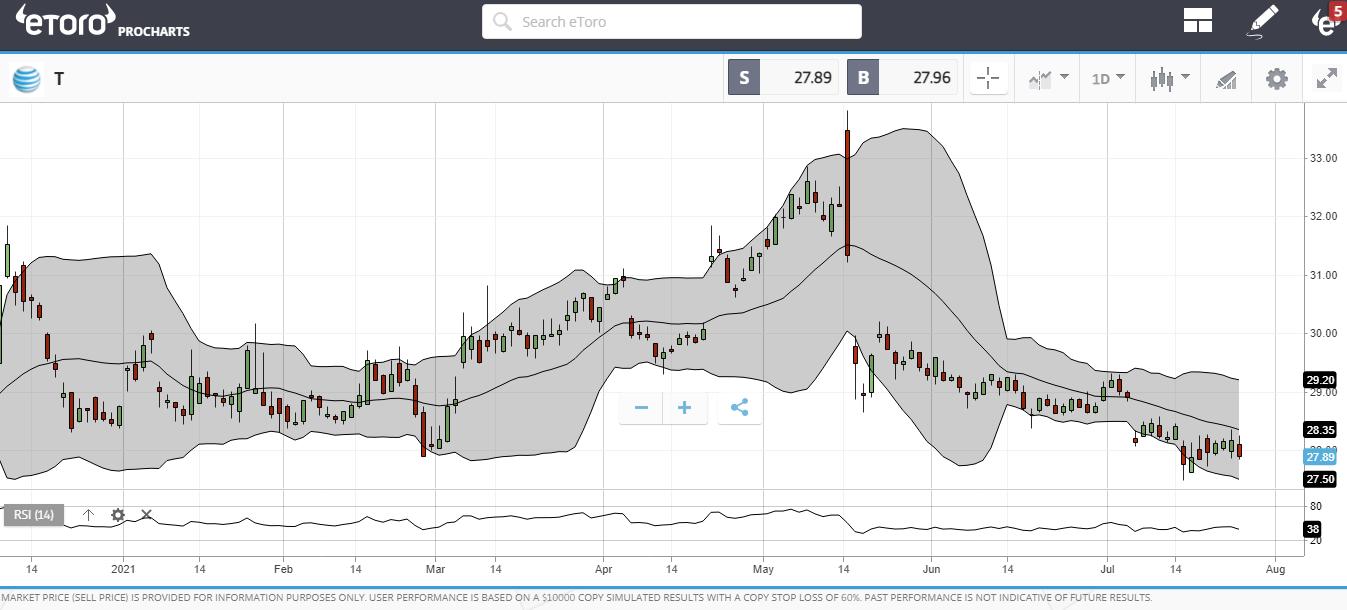
Task: Move the RSI panel up with arrow
Action: coord(88,515)
